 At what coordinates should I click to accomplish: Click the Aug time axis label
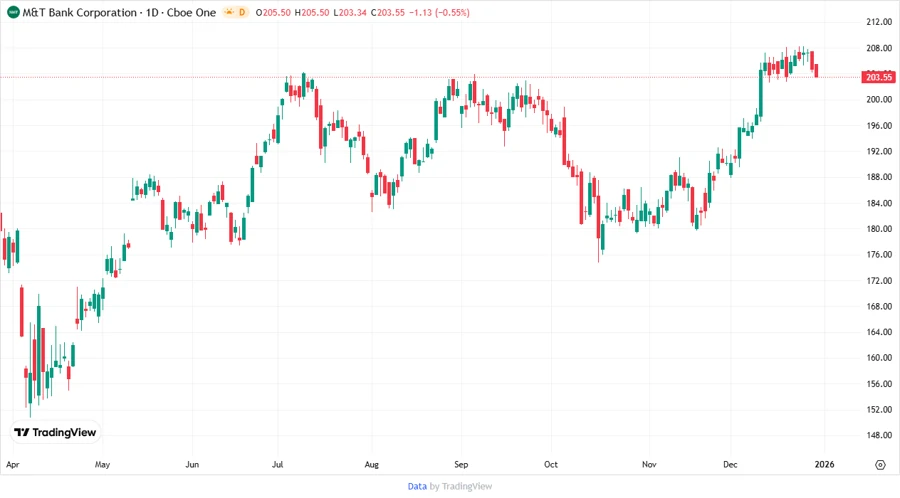[x=371, y=465]
